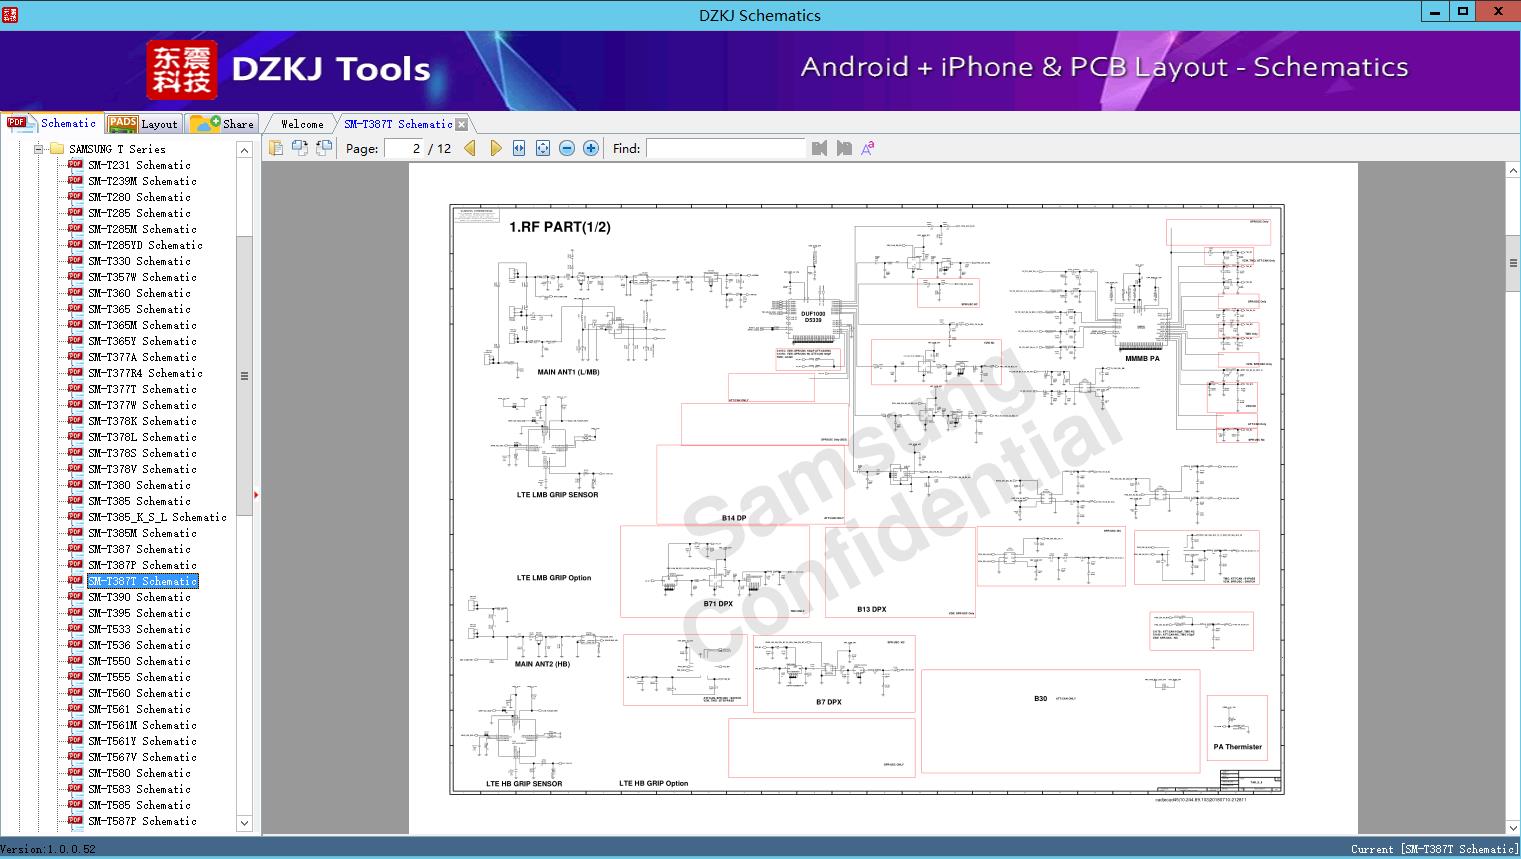Click the document view scroll-down arrow

click(x=1512, y=827)
